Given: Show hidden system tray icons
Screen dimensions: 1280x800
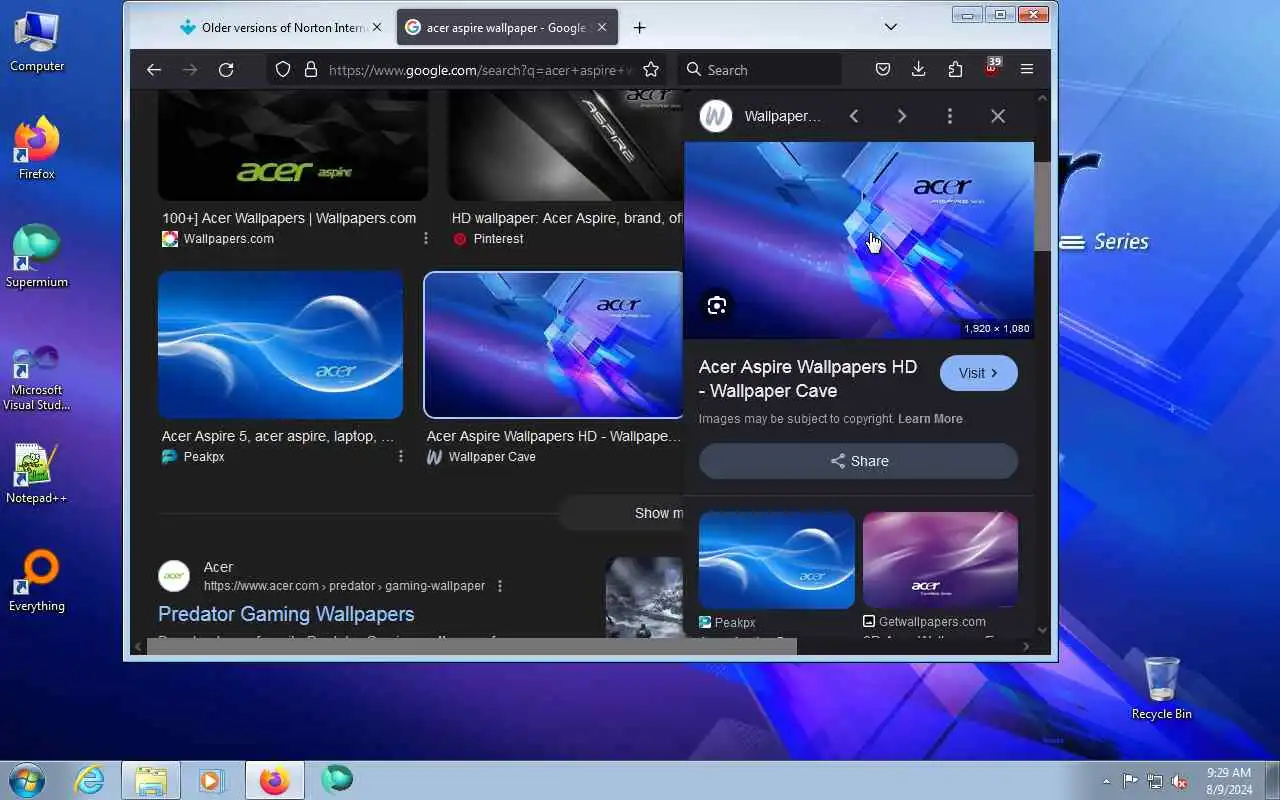Looking at the screenshot, I should pos(1106,781).
